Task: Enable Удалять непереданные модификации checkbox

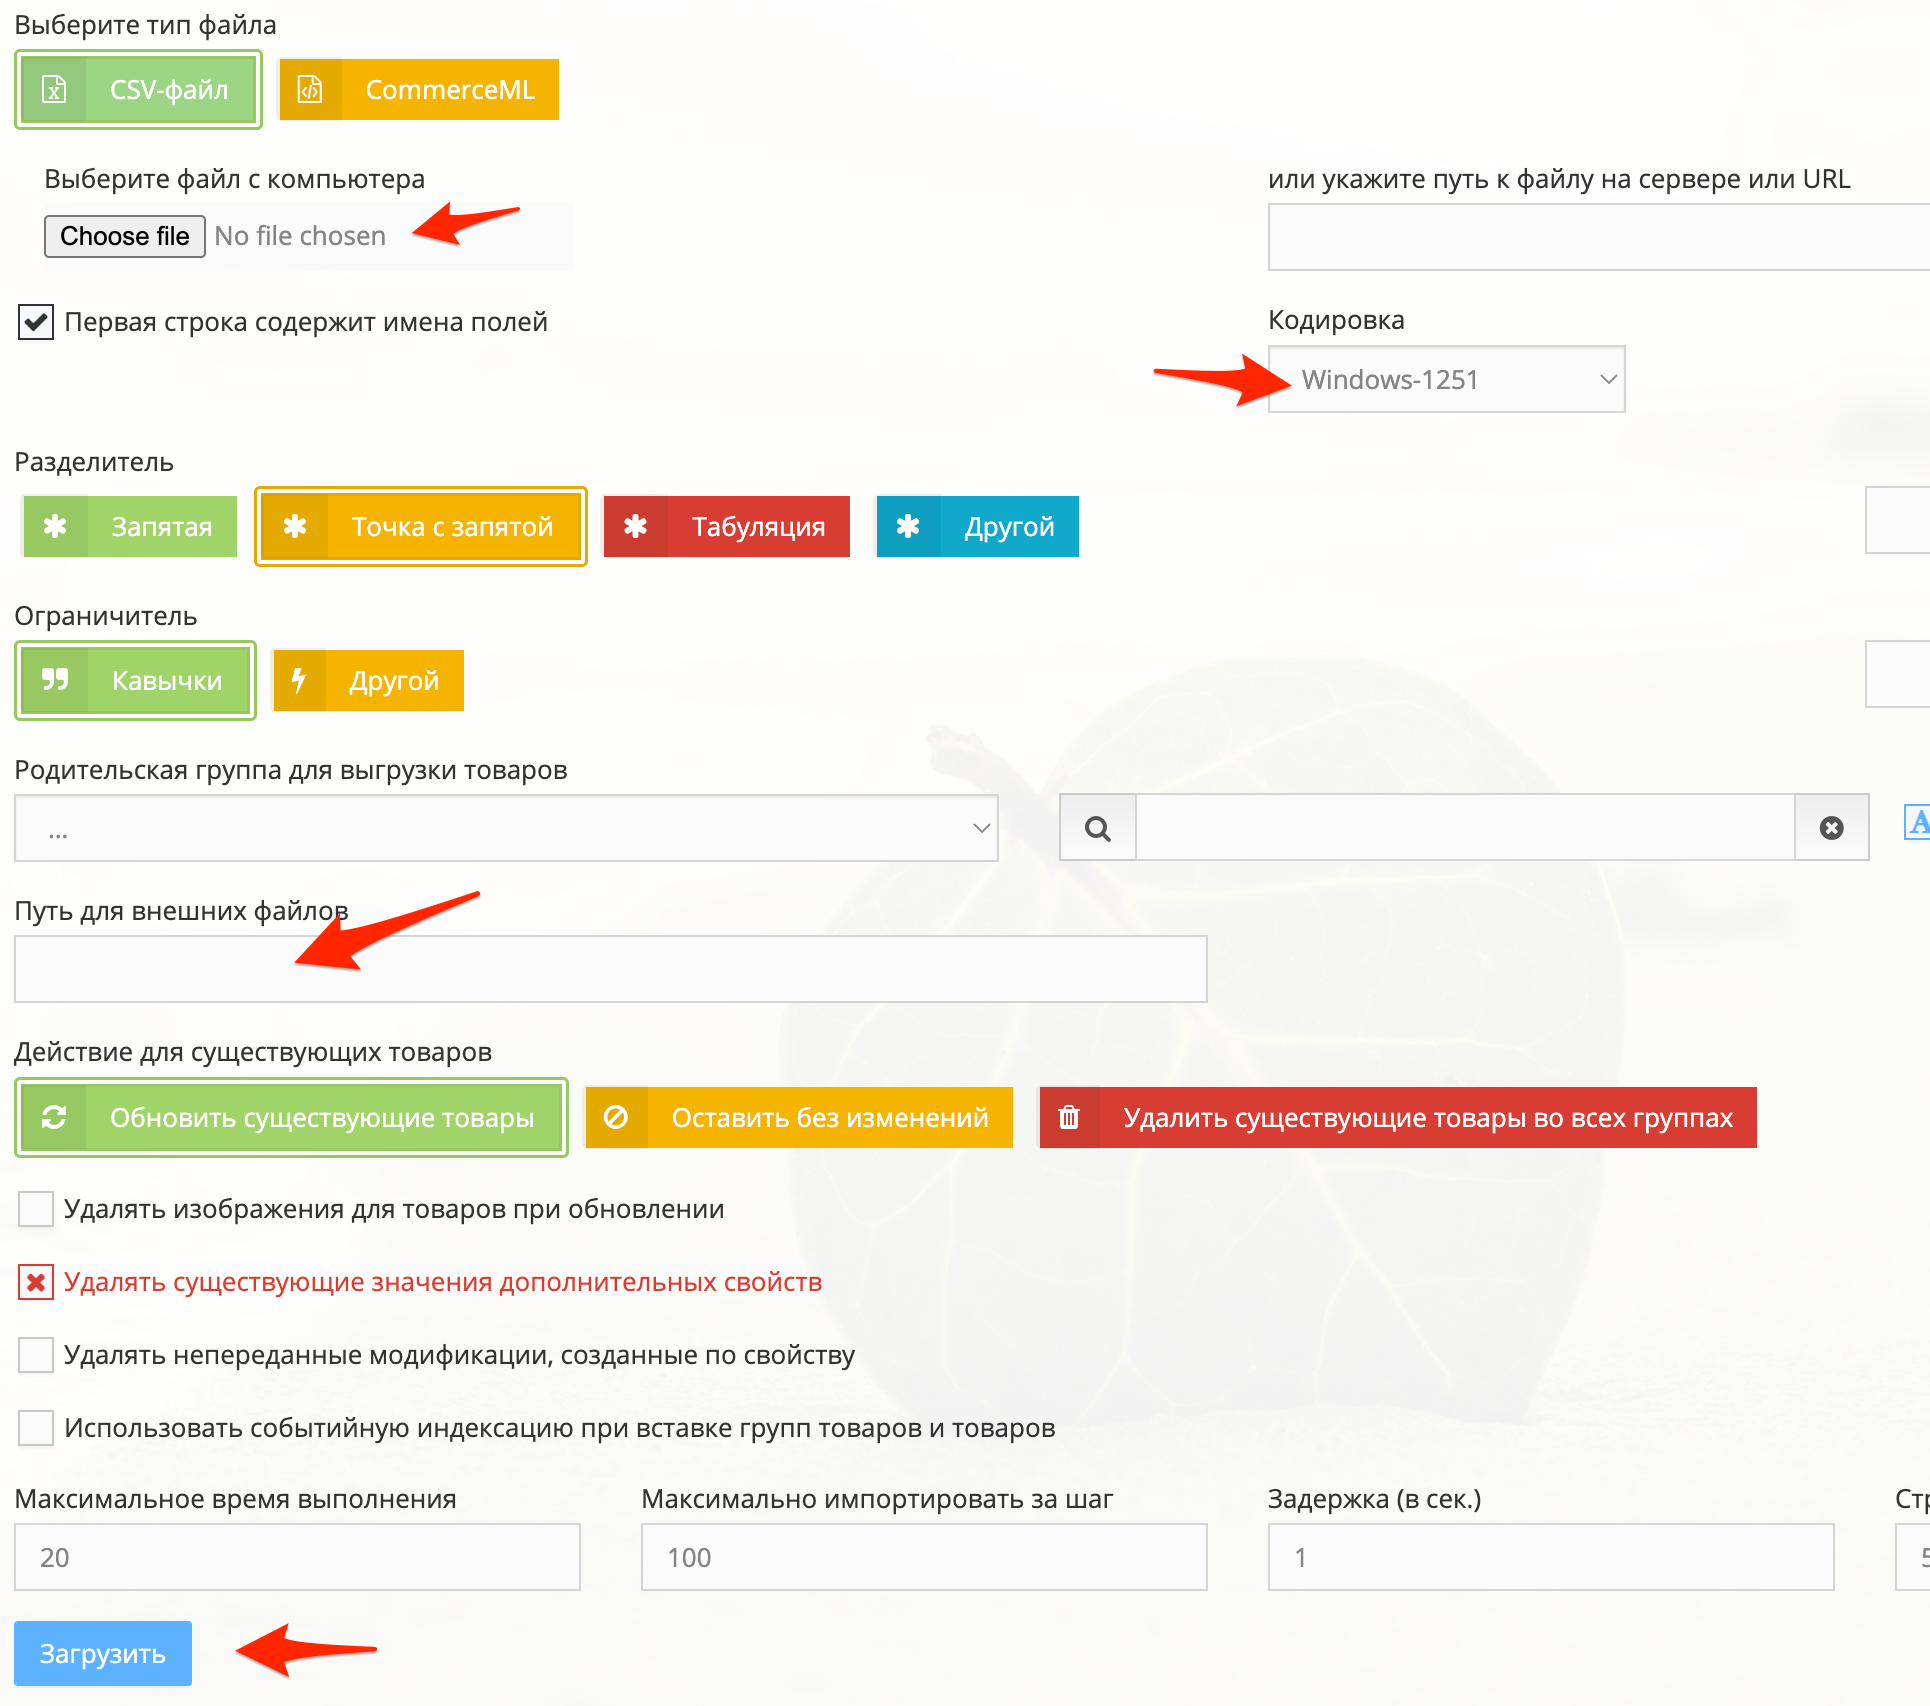Action: [x=33, y=1355]
